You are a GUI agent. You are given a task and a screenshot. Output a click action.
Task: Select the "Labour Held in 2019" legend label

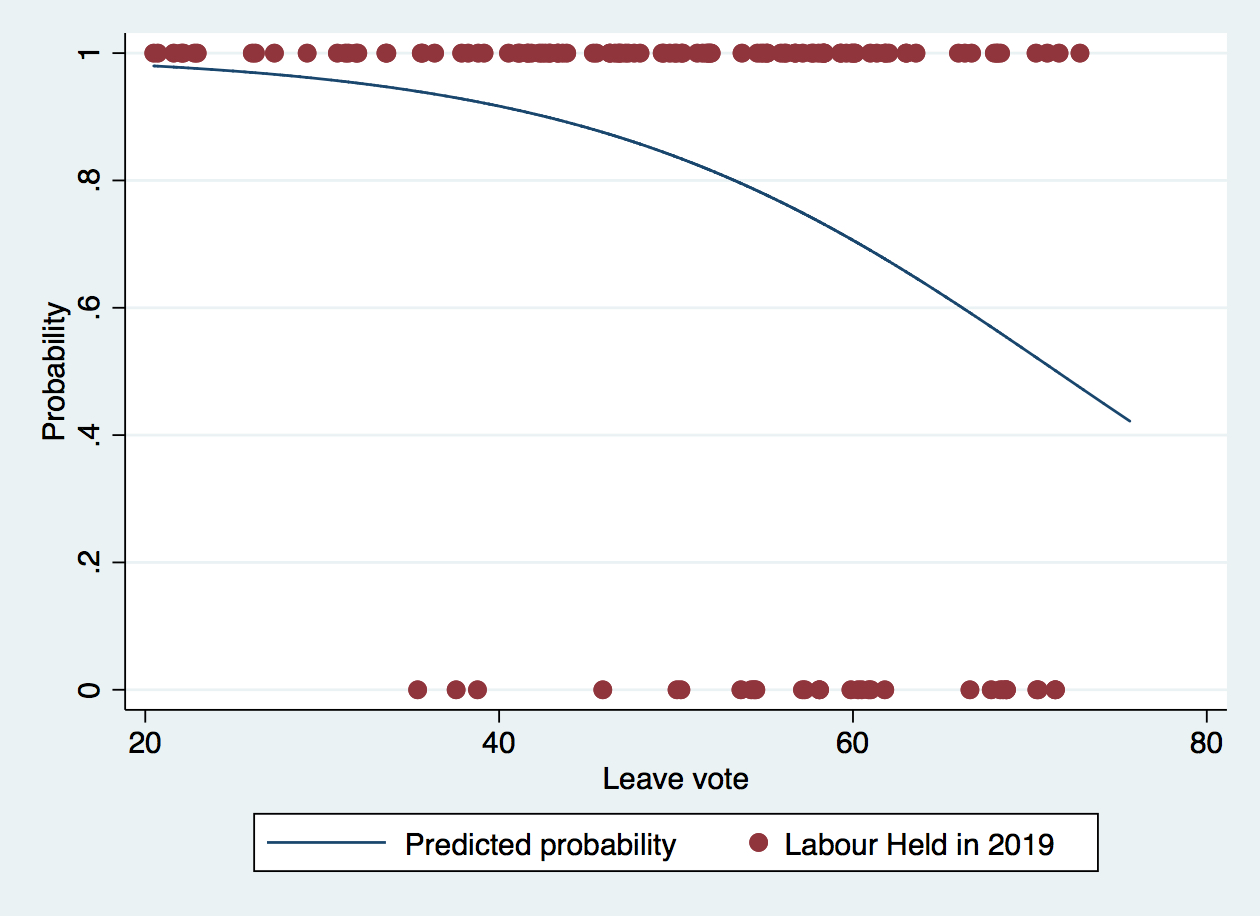919,844
